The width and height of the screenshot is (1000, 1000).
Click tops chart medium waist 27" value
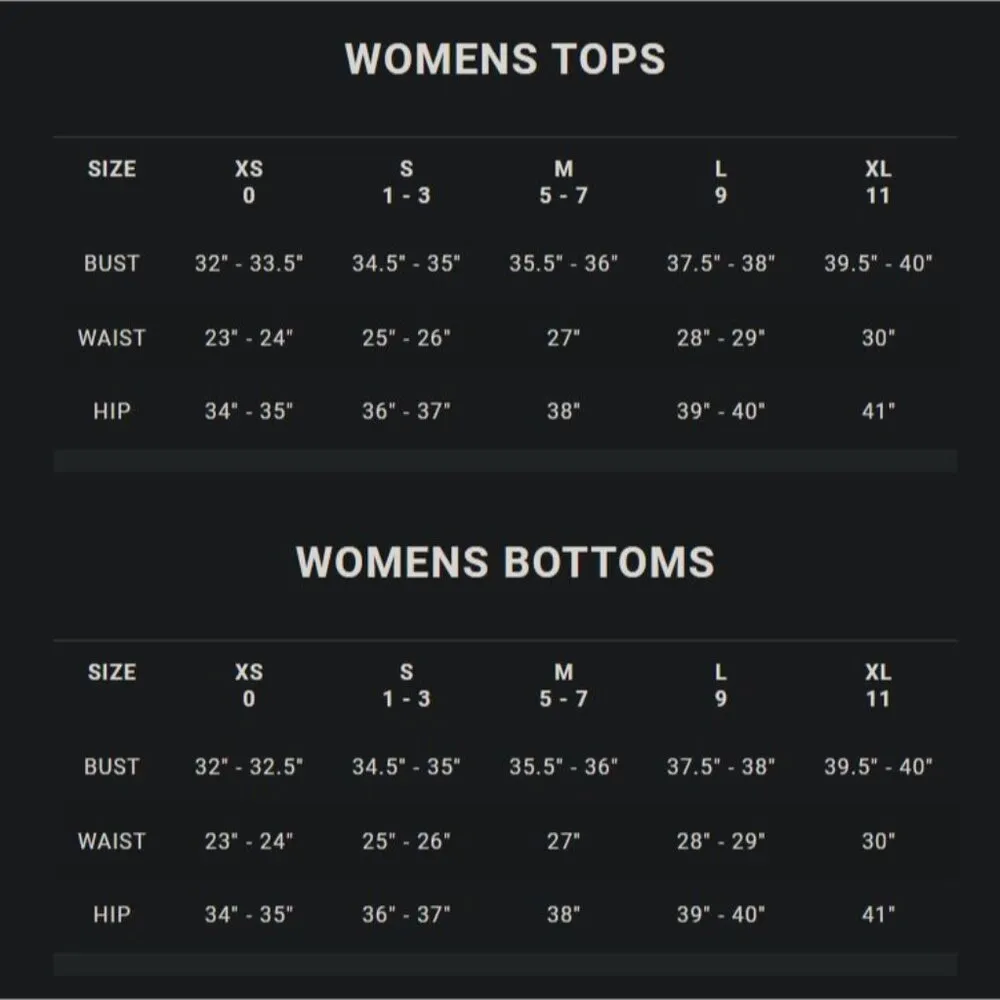click(563, 338)
